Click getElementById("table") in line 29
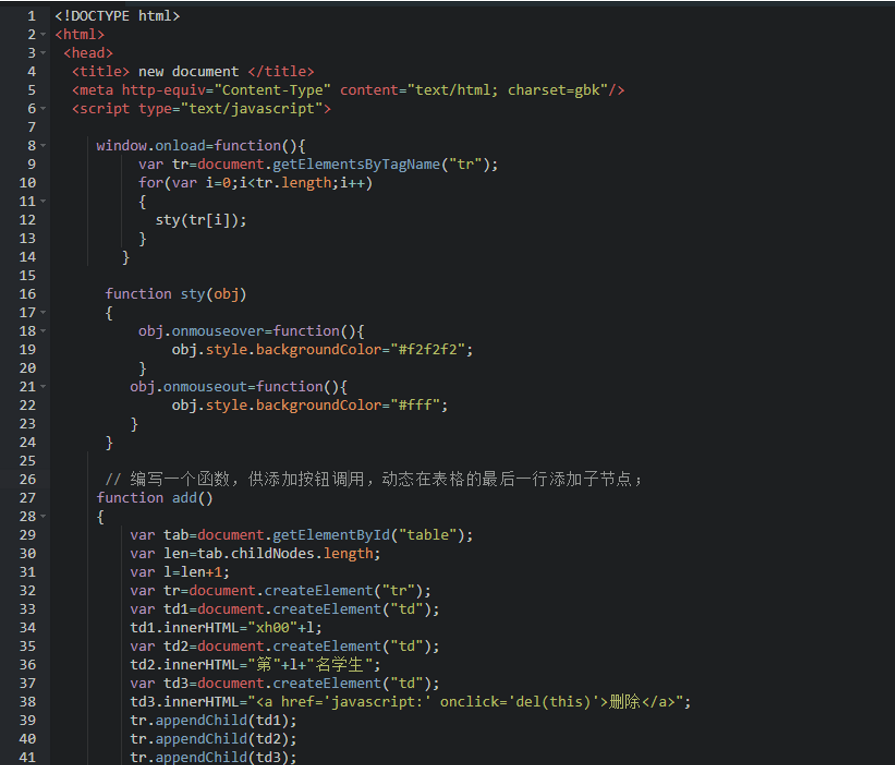The width and height of the screenshot is (895, 765). point(369,535)
